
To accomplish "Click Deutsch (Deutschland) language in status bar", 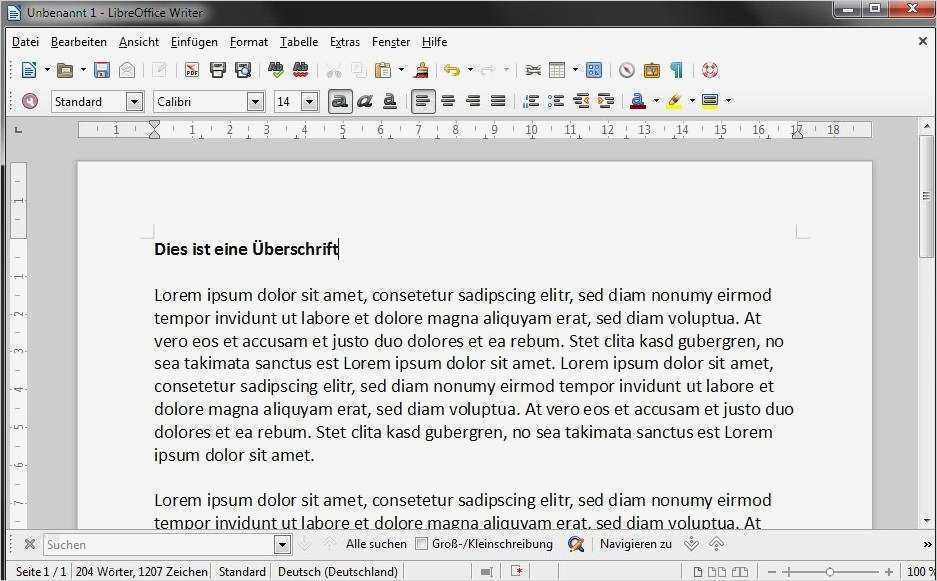I will (x=338, y=571).
